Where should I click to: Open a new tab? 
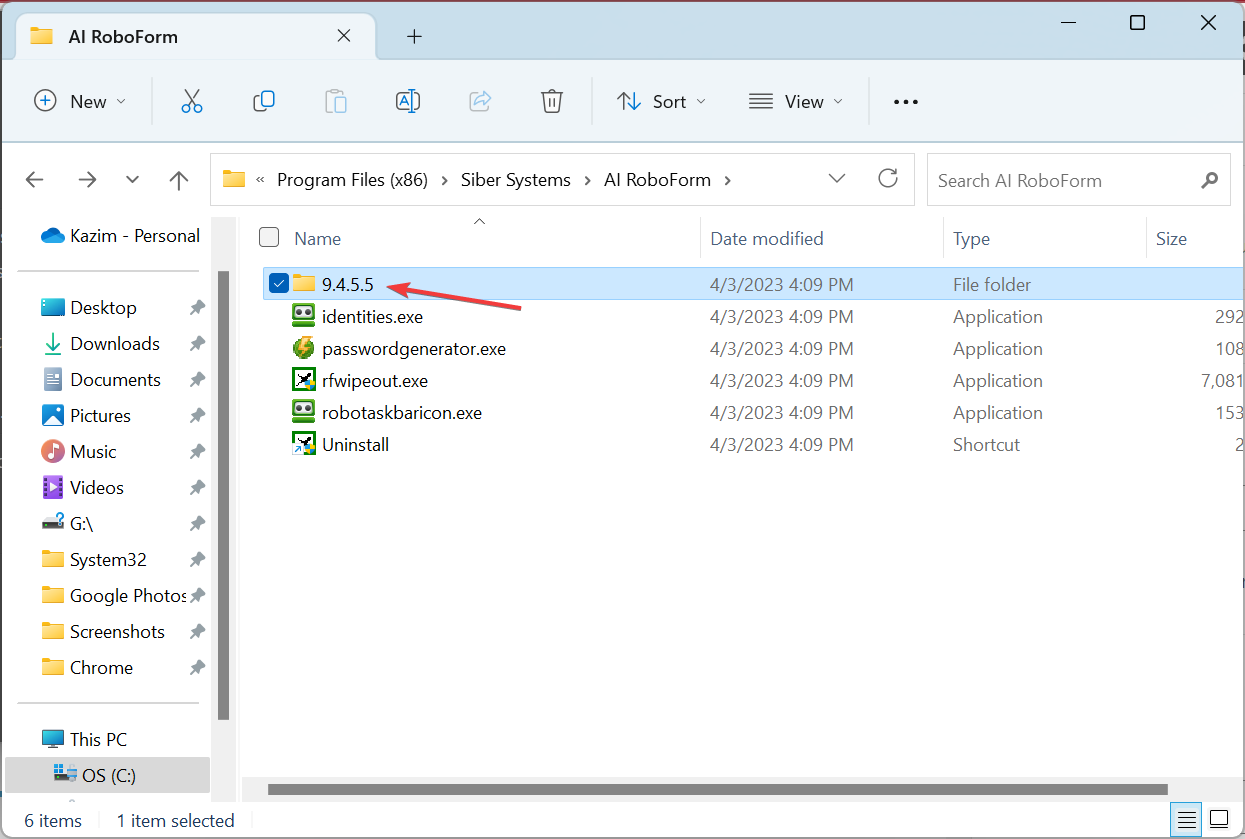pyautogui.click(x=414, y=36)
